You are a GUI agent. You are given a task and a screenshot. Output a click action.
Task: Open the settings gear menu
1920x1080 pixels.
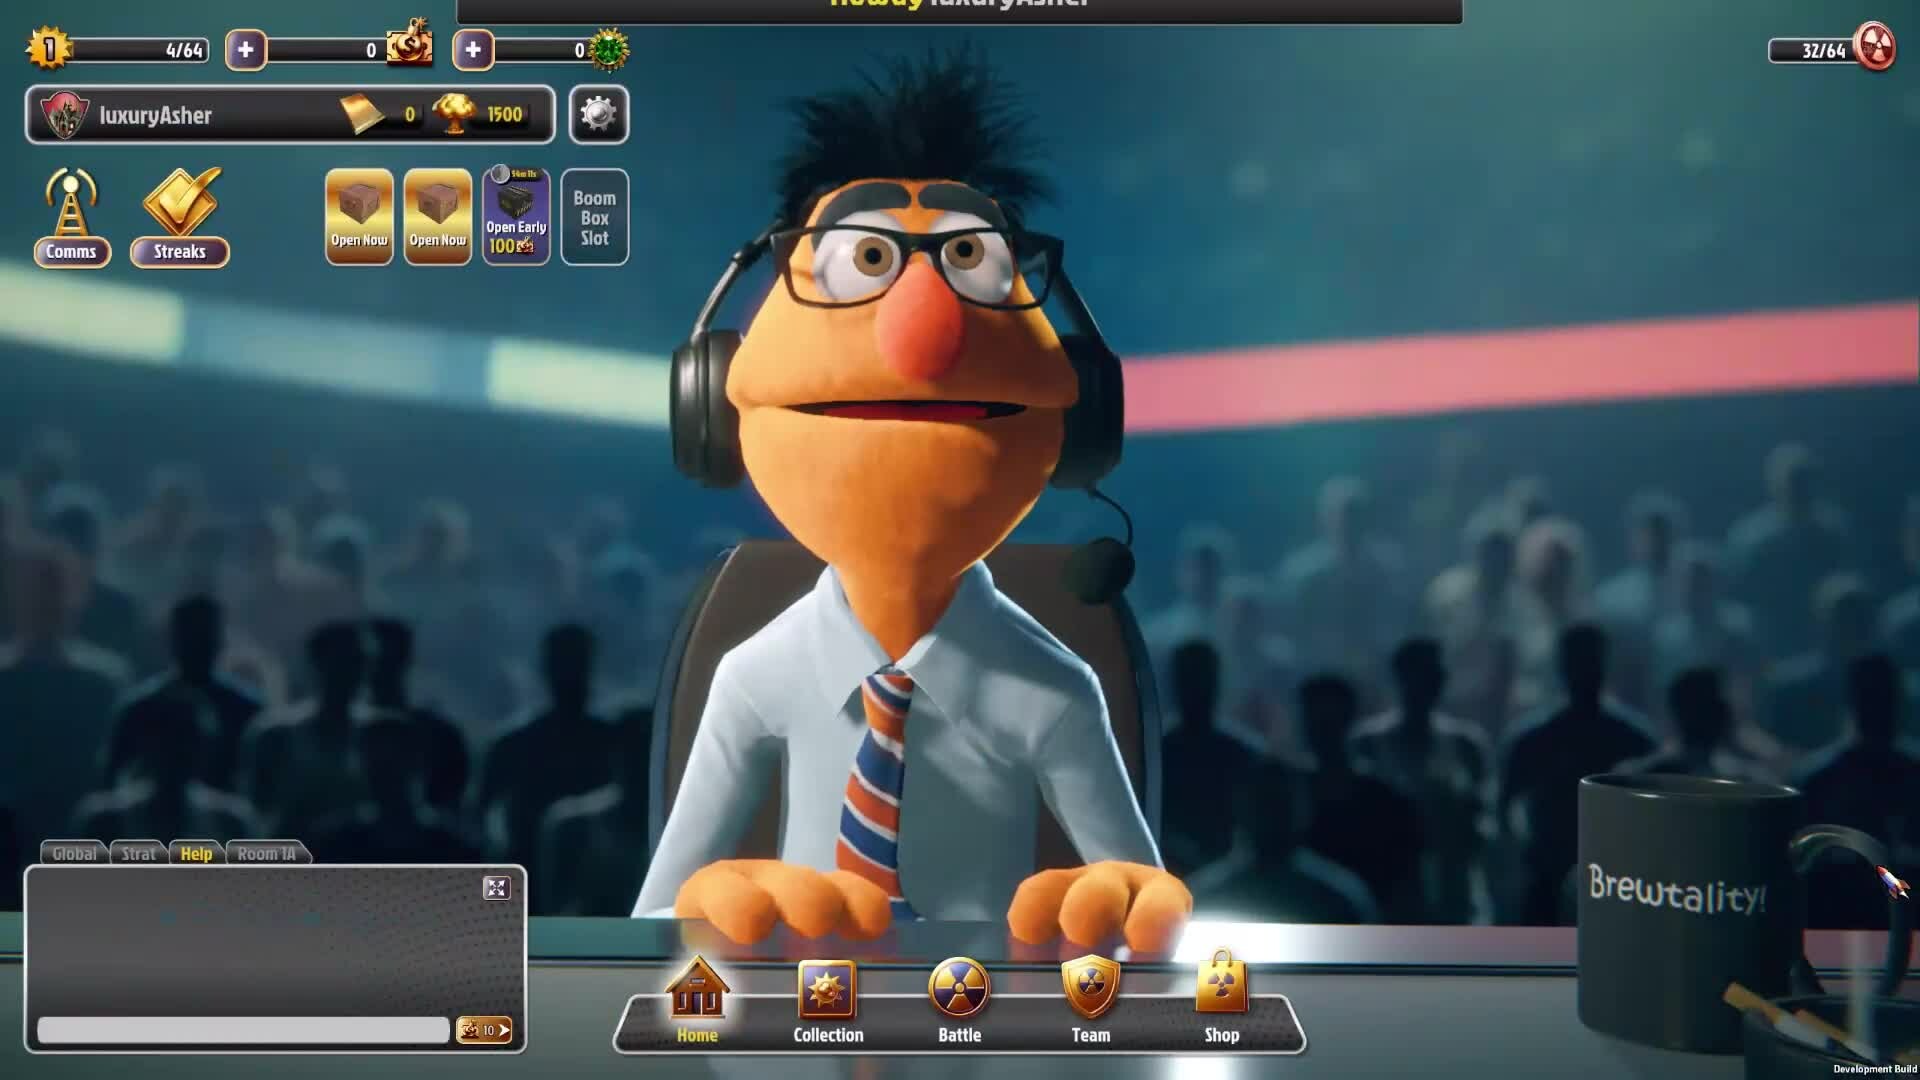pos(598,114)
